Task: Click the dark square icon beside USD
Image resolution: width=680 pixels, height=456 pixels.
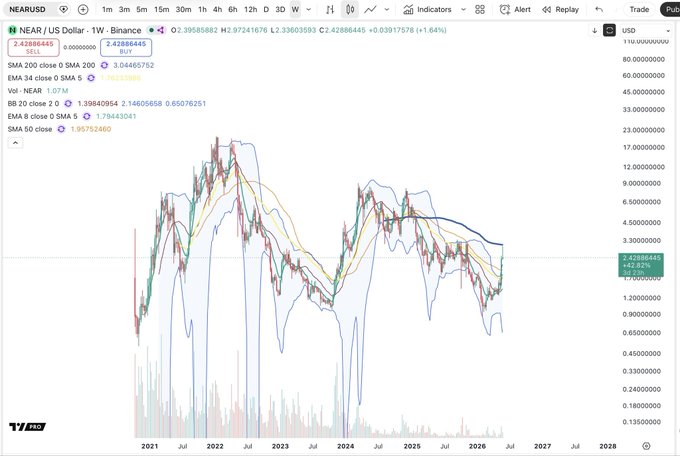Action: [x=609, y=30]
